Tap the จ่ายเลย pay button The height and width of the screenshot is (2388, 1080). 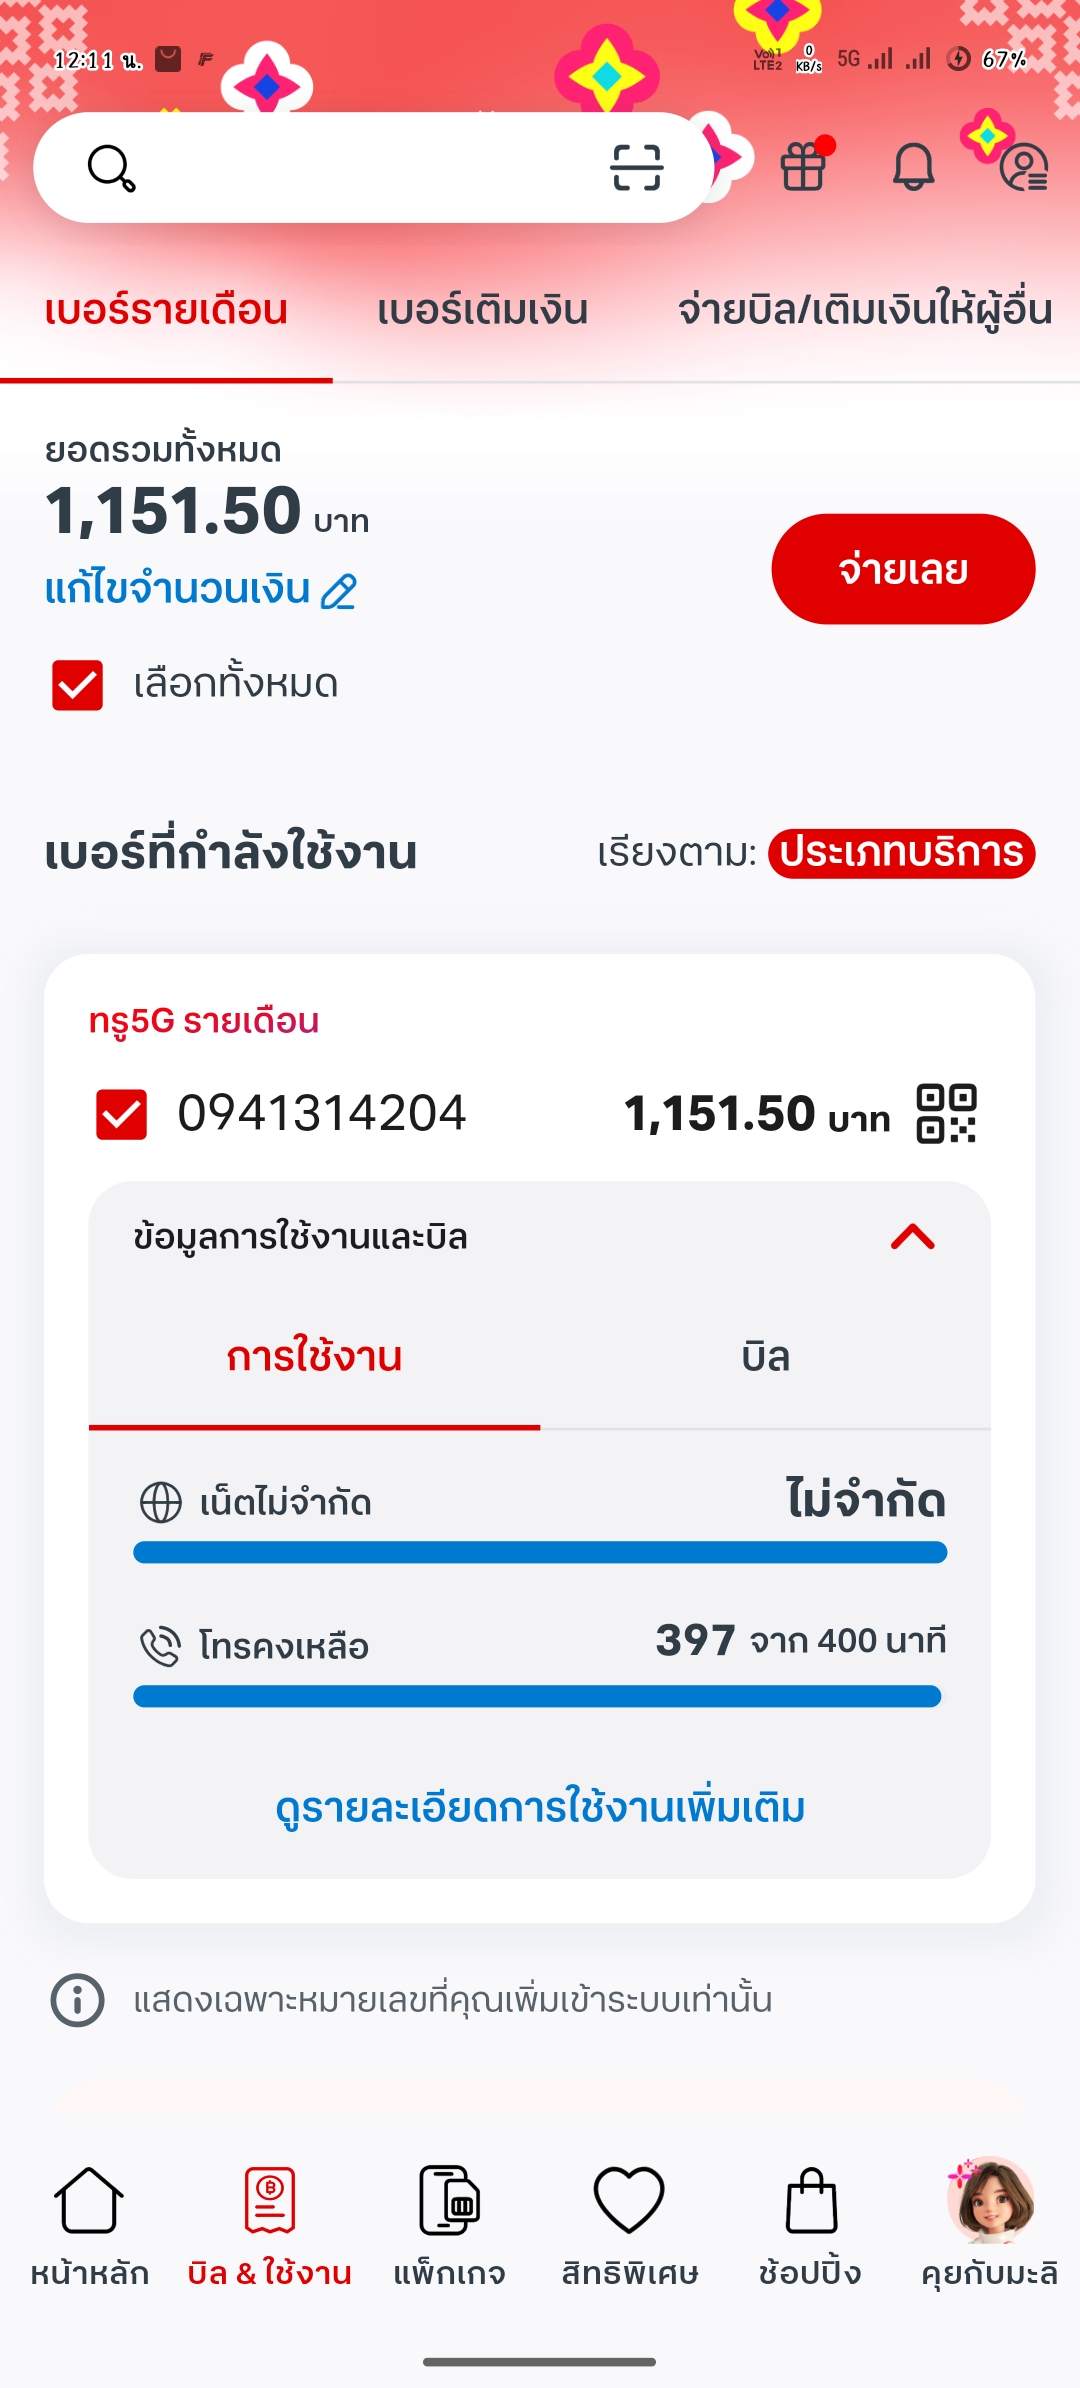click(903, 569)
